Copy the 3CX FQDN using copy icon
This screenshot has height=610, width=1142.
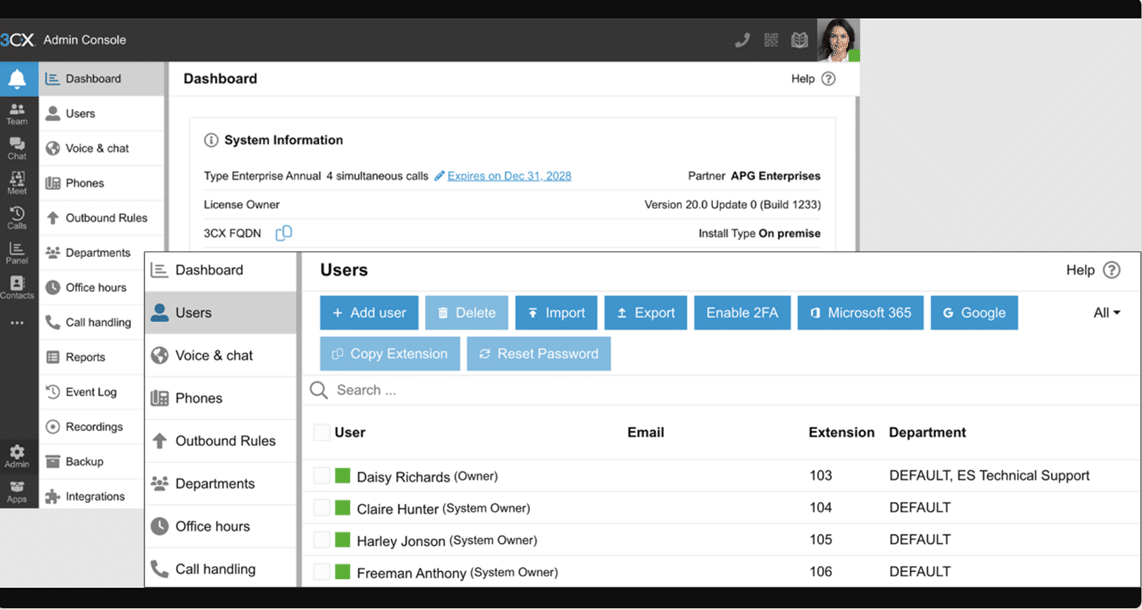click(x=284, y=233)
